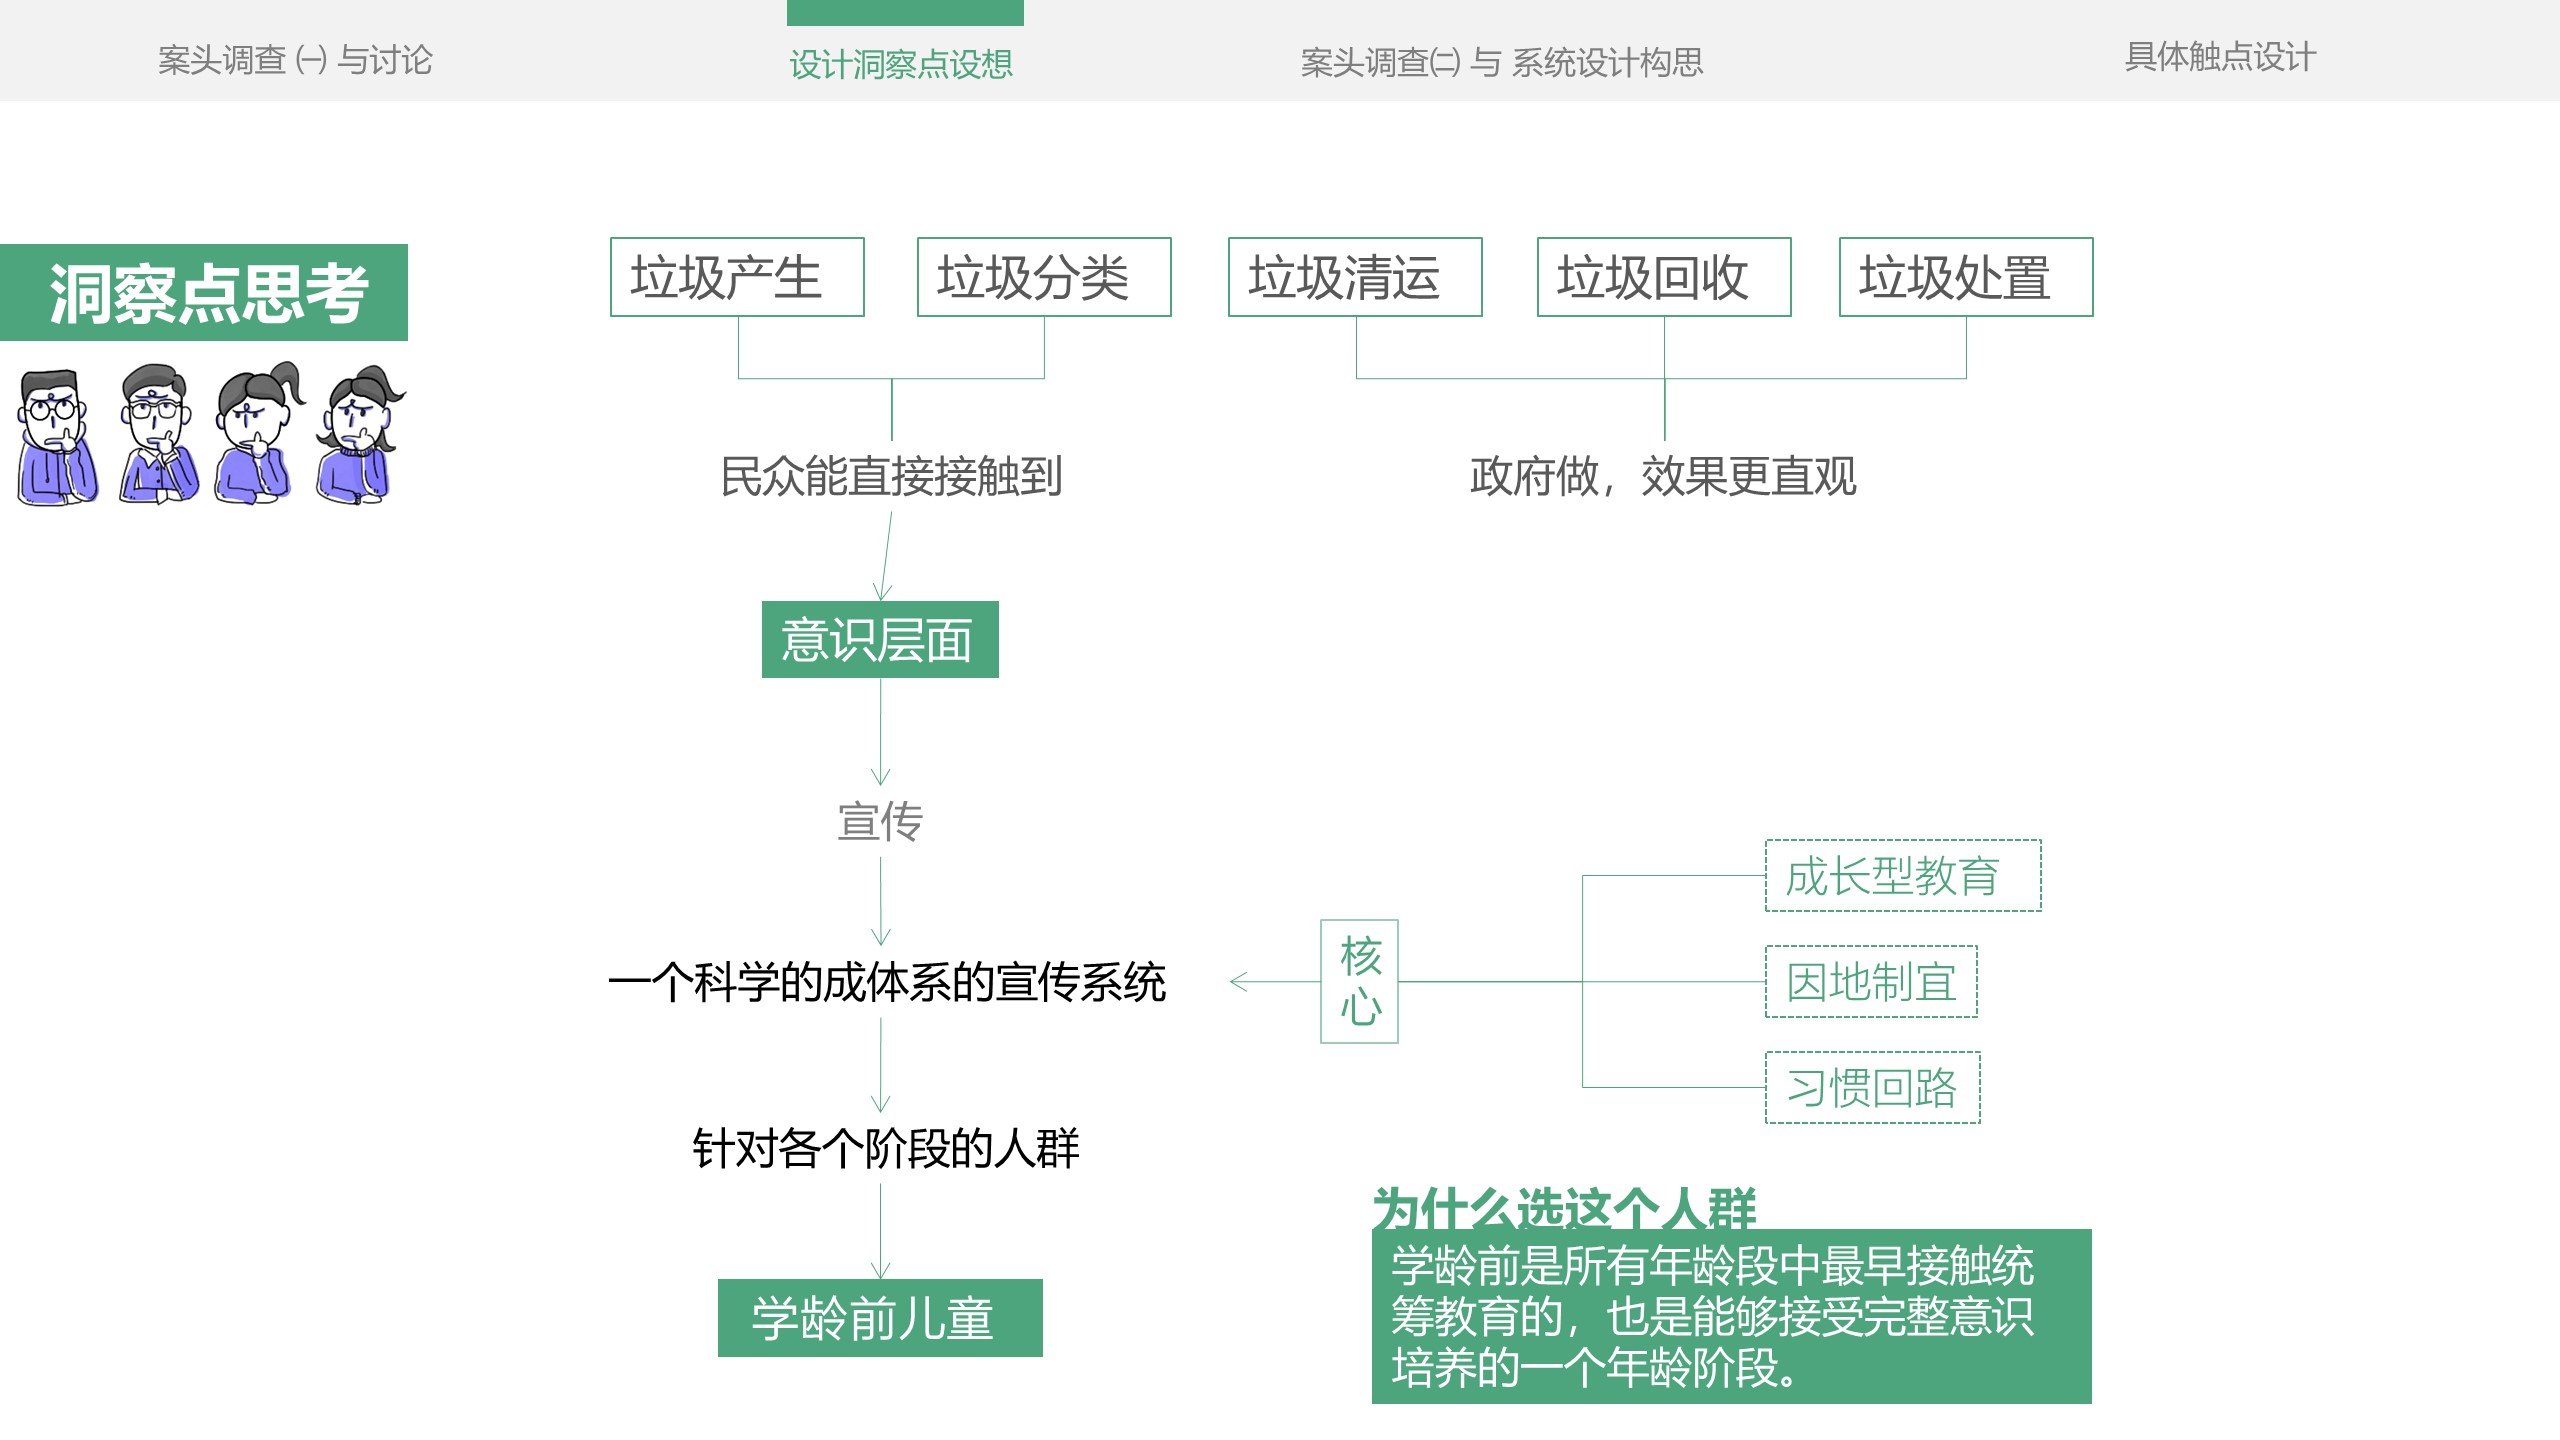2560x1440 pixels.
Task: Toggle the 习惯回路 dashed box
Action: pos(1870,1090)
